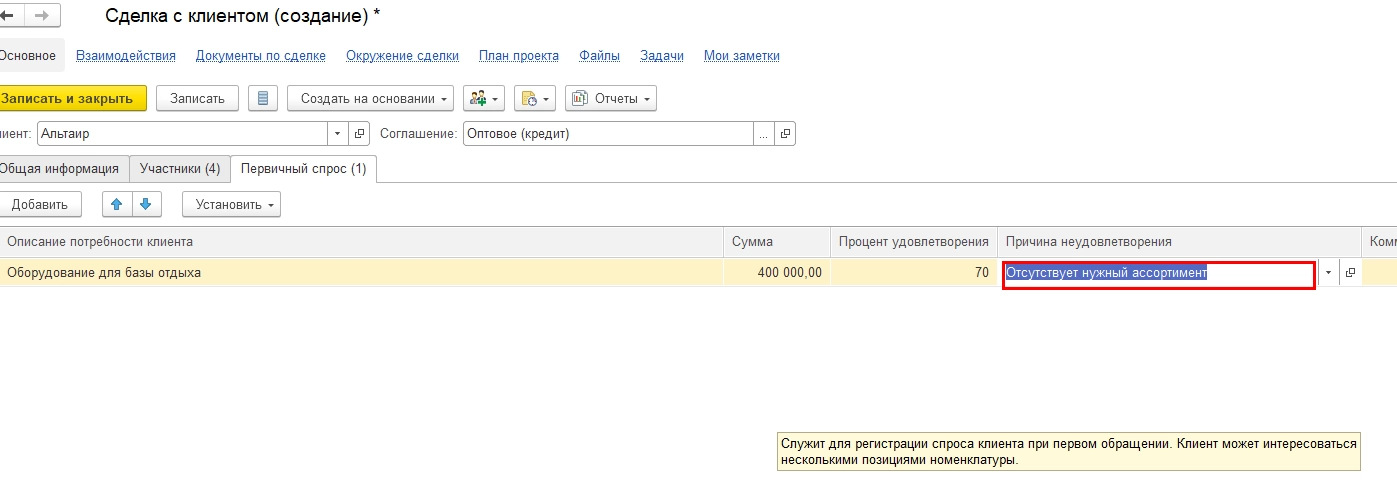Open the Задачи link

pos(662,56)
